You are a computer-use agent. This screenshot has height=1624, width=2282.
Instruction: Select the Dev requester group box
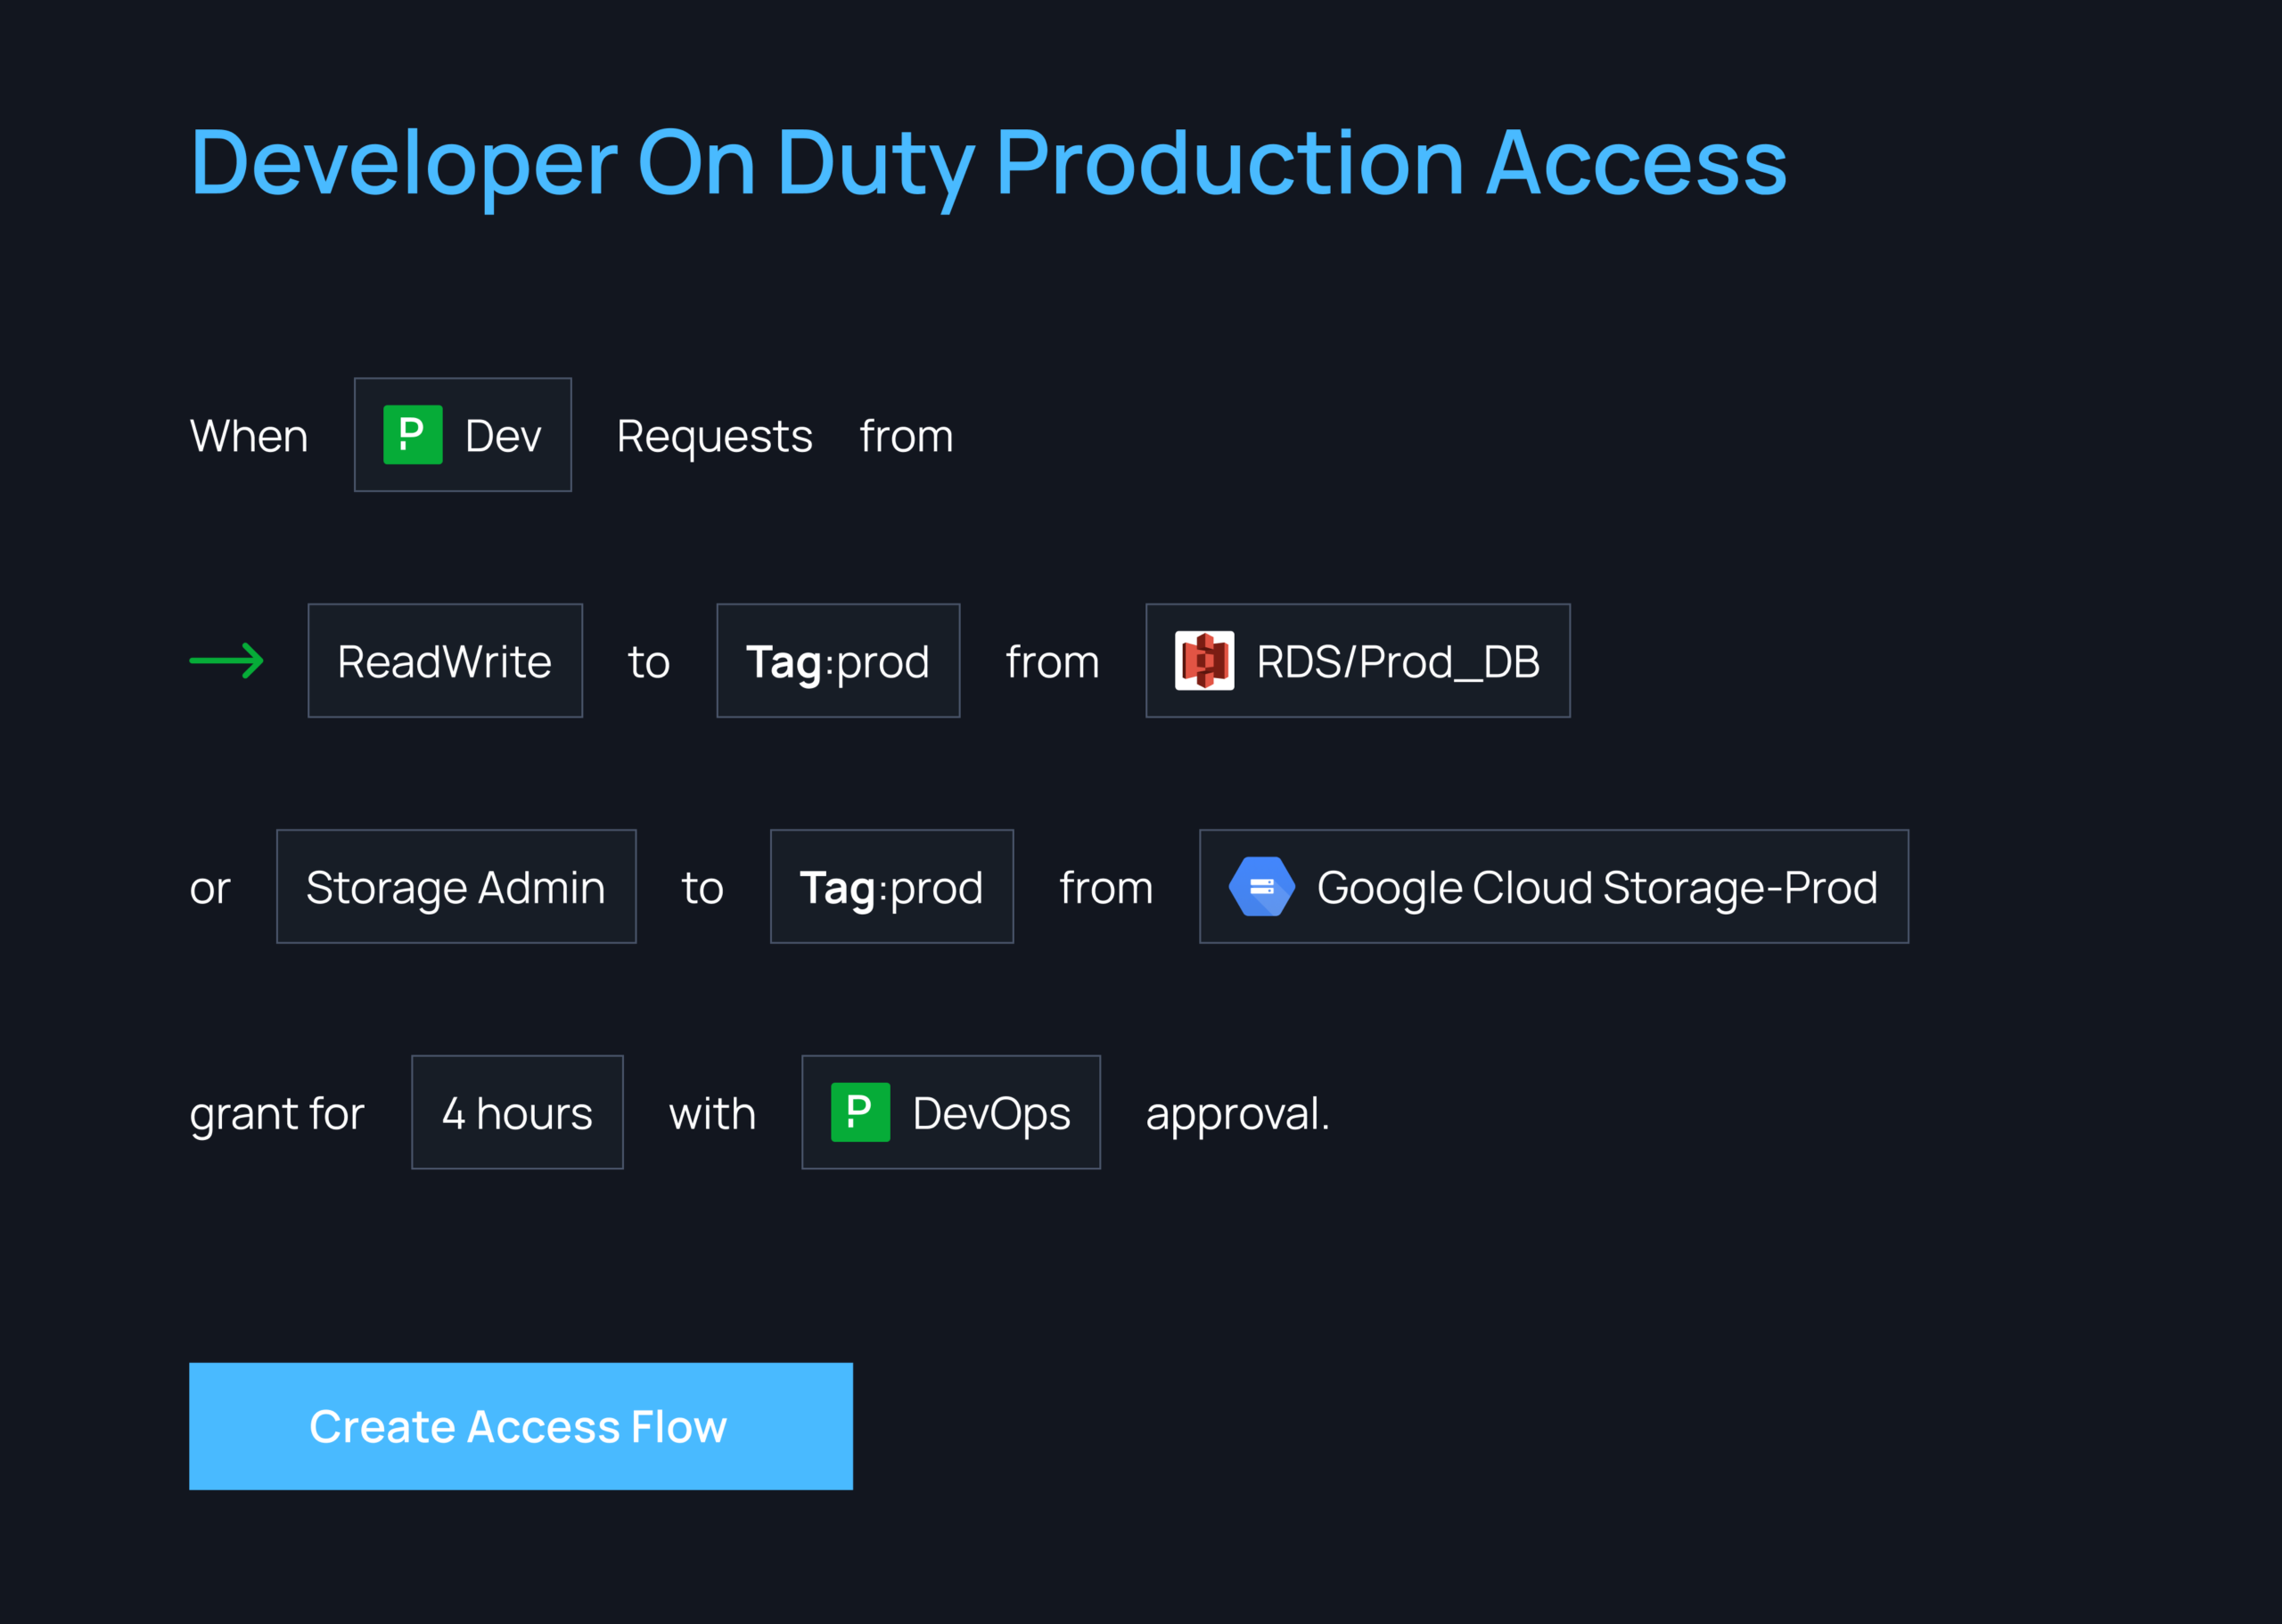pyautogui.click(x=463, y=435)
